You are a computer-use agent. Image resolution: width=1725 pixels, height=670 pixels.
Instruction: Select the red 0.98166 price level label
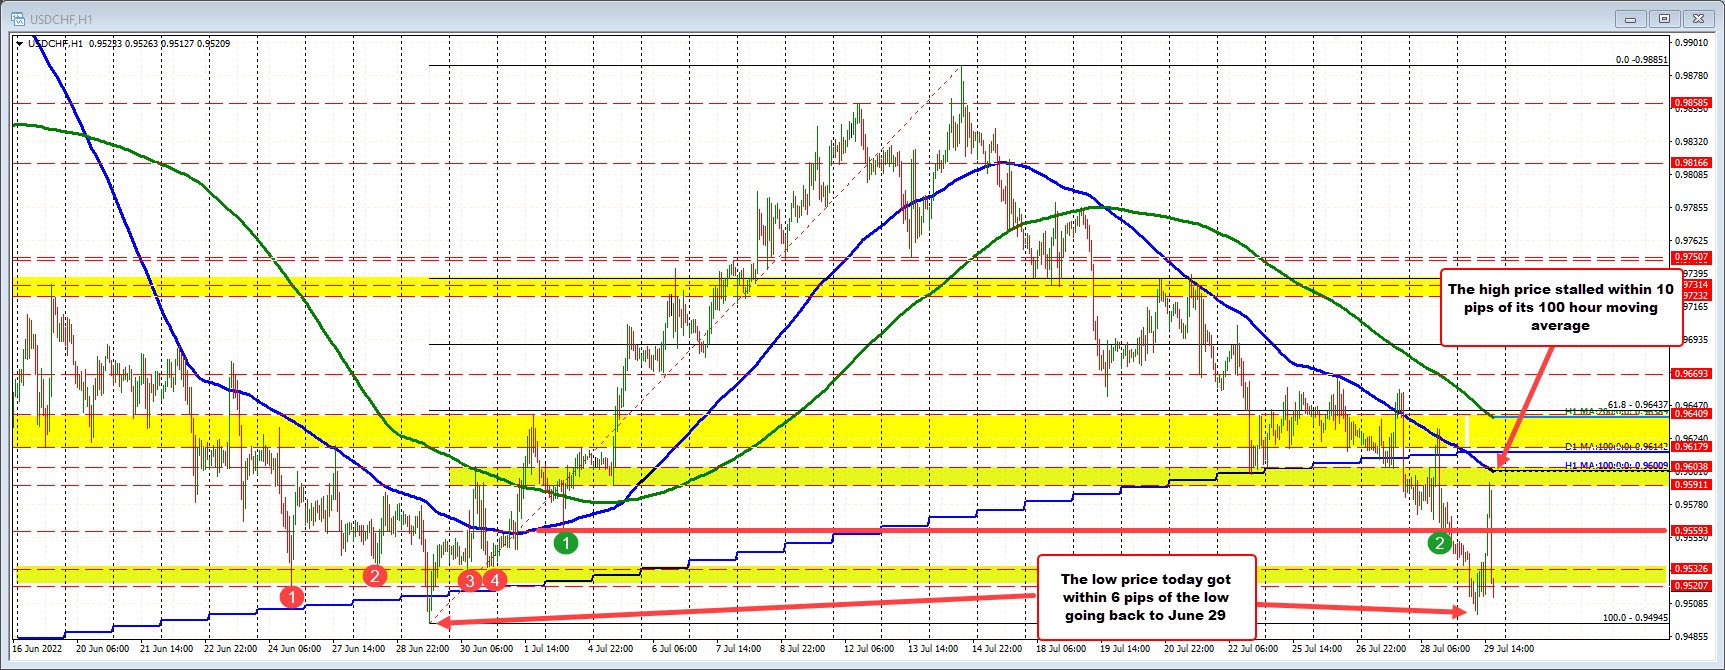[x=1692, y=162]
